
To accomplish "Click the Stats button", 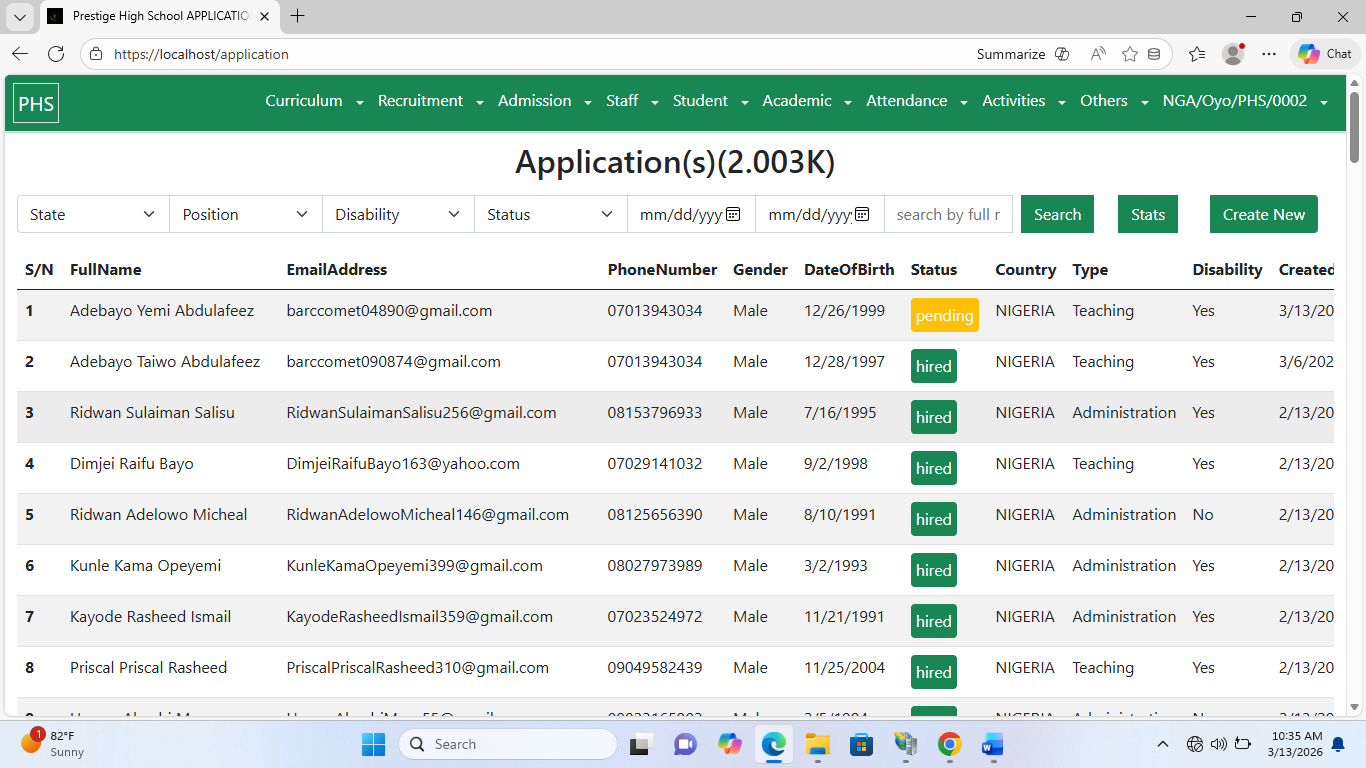I will [x=1147, y=214].
